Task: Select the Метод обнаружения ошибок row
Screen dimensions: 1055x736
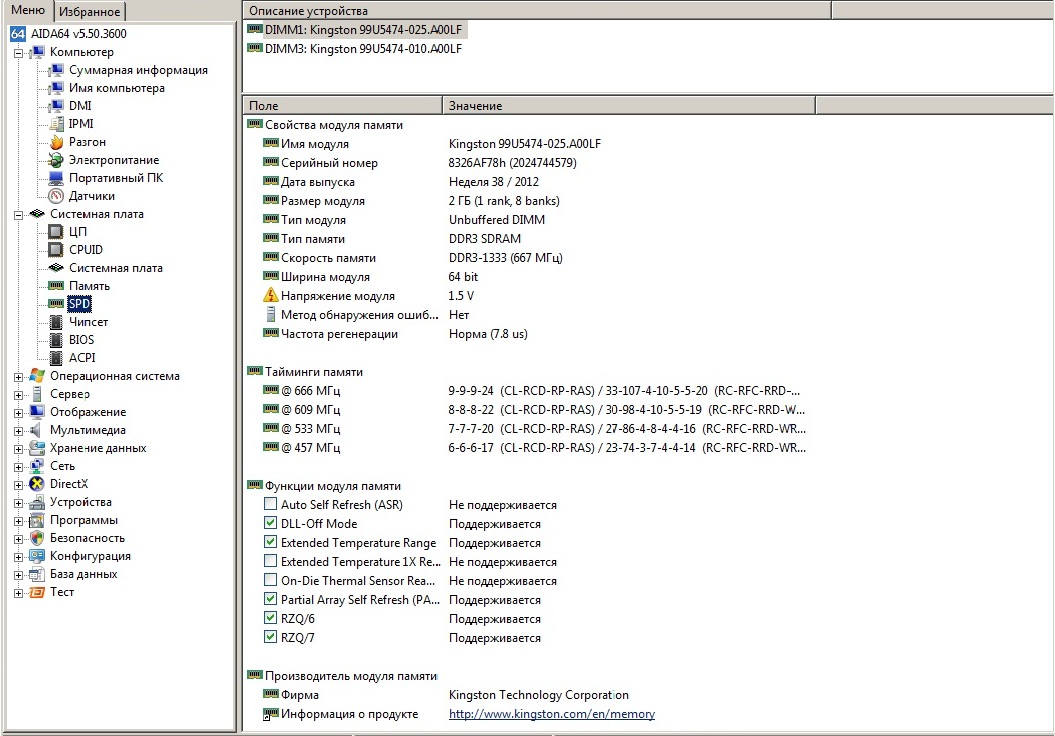Action: pos(367,315)
